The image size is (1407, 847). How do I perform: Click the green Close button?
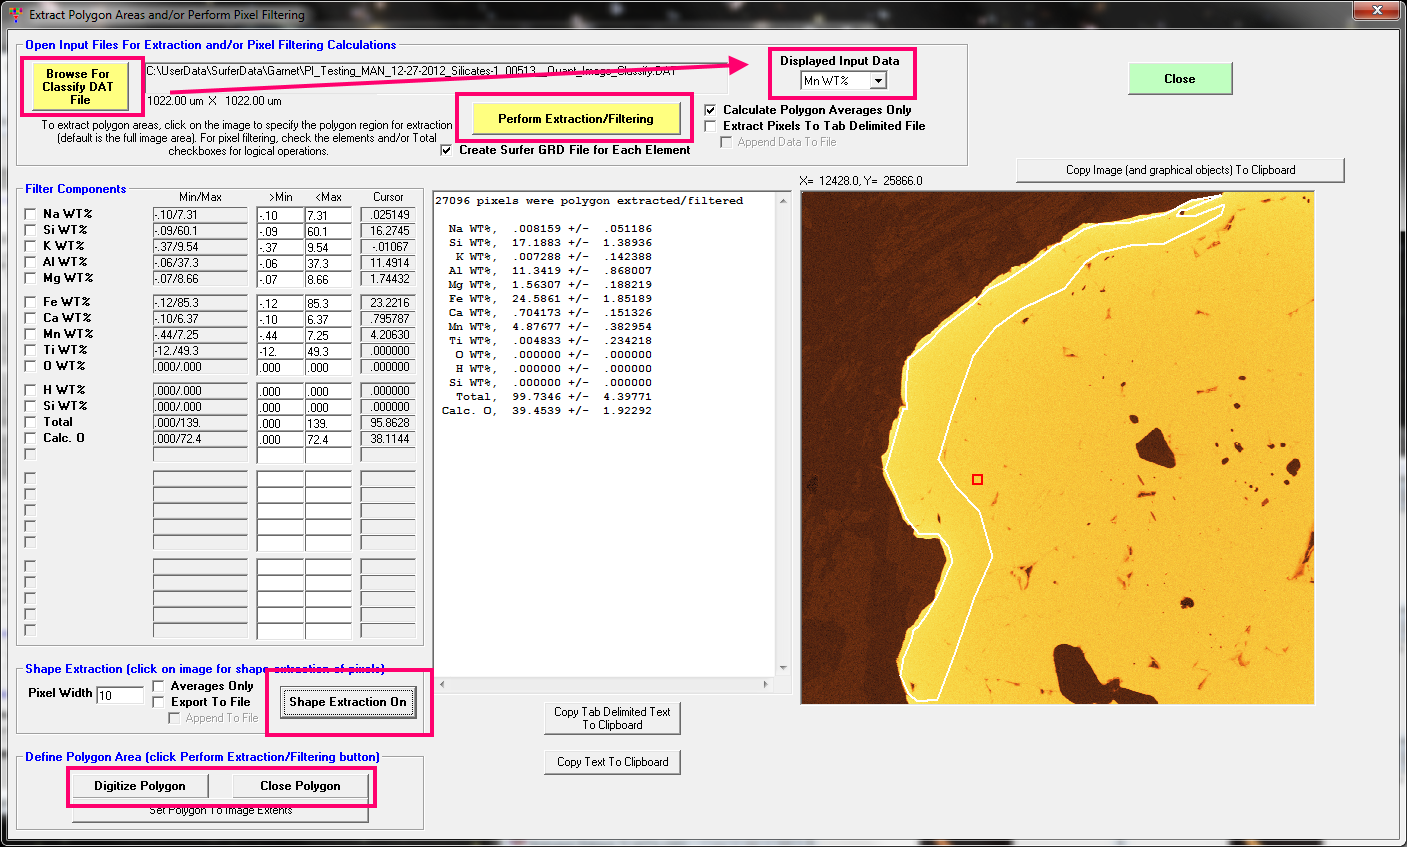tap(1179, 79)
